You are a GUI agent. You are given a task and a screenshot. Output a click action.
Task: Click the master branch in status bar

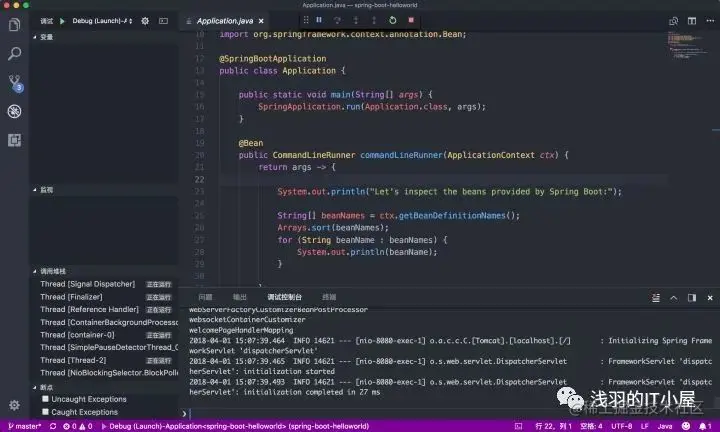click(25, 426)
